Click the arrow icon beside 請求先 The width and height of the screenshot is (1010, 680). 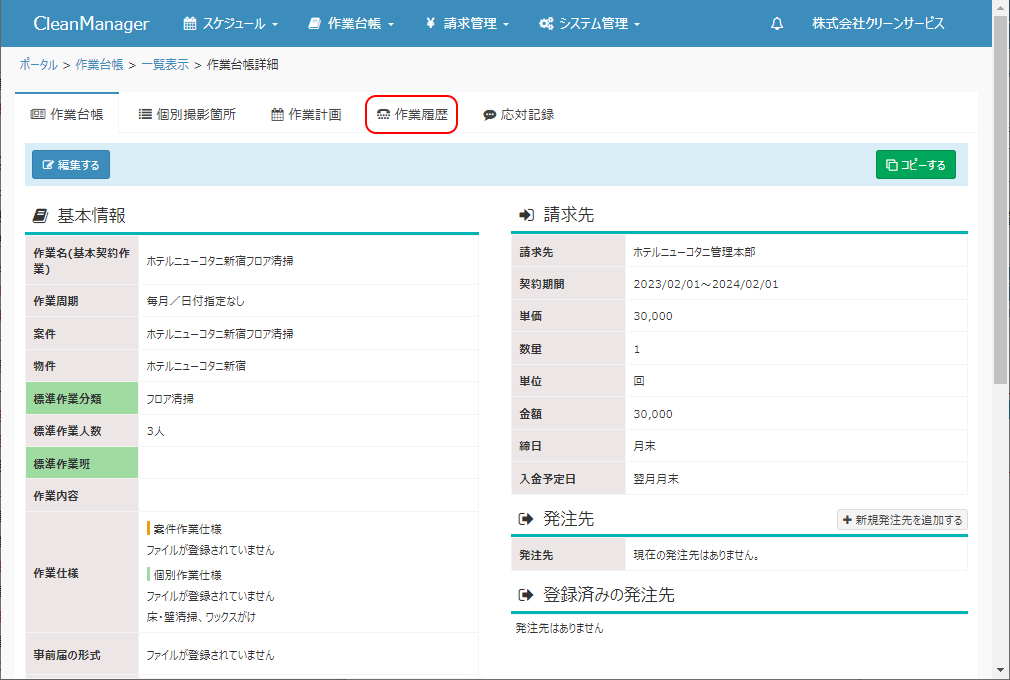click(526, 216)
